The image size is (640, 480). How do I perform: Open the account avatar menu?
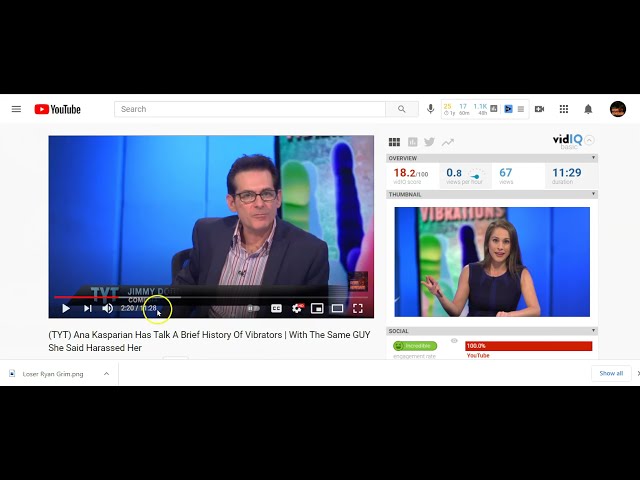(618, 109)
